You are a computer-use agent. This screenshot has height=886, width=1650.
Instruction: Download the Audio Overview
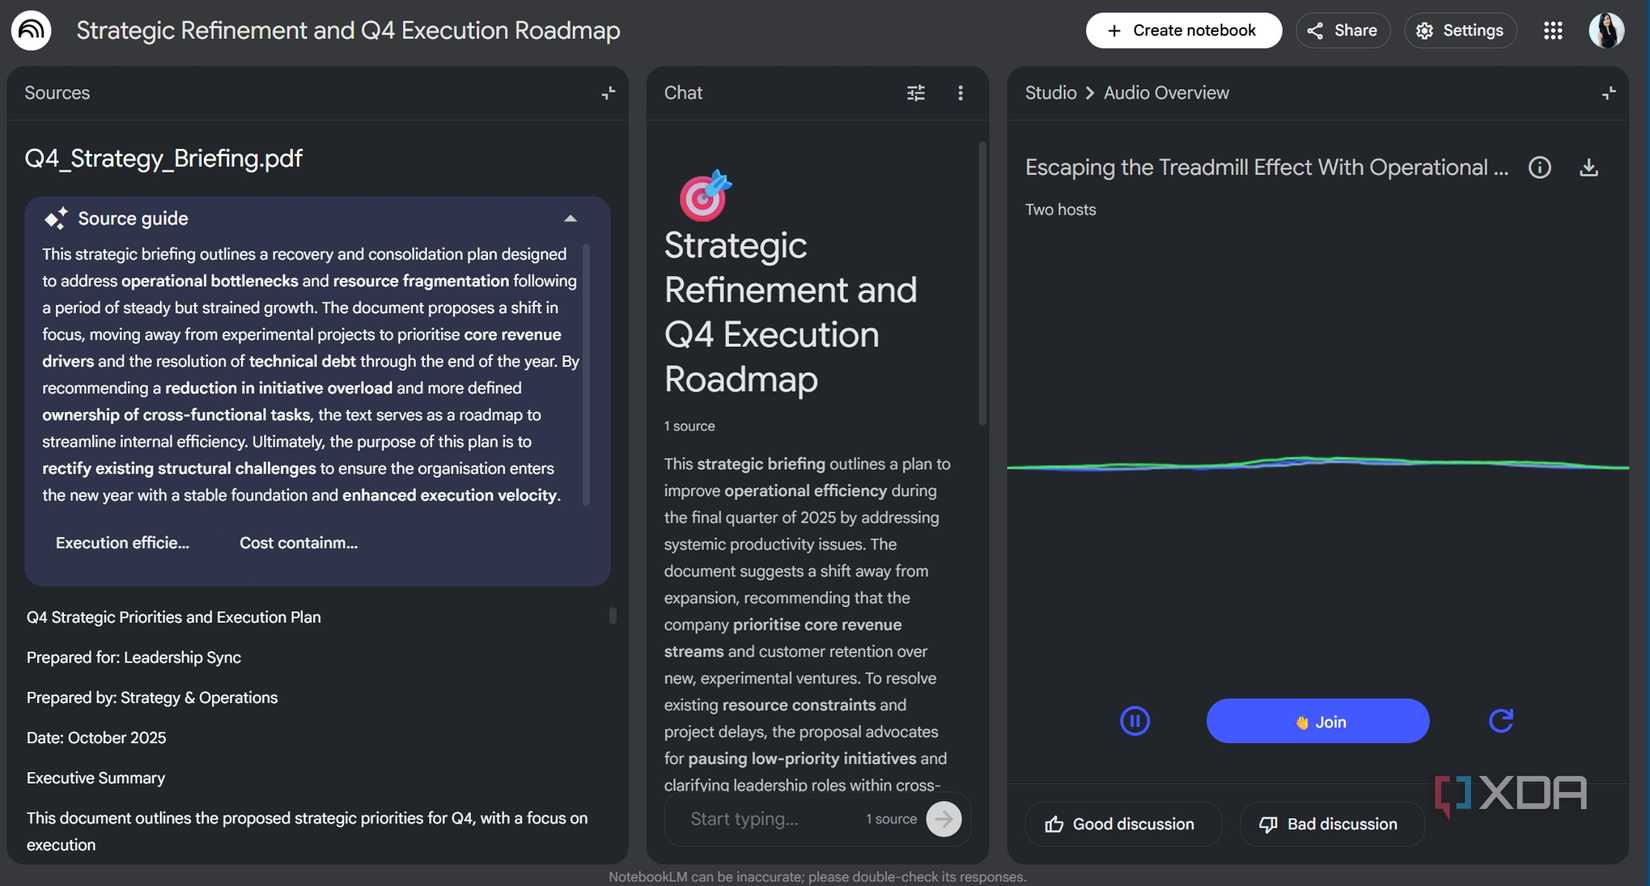[x=1589, y=168]
